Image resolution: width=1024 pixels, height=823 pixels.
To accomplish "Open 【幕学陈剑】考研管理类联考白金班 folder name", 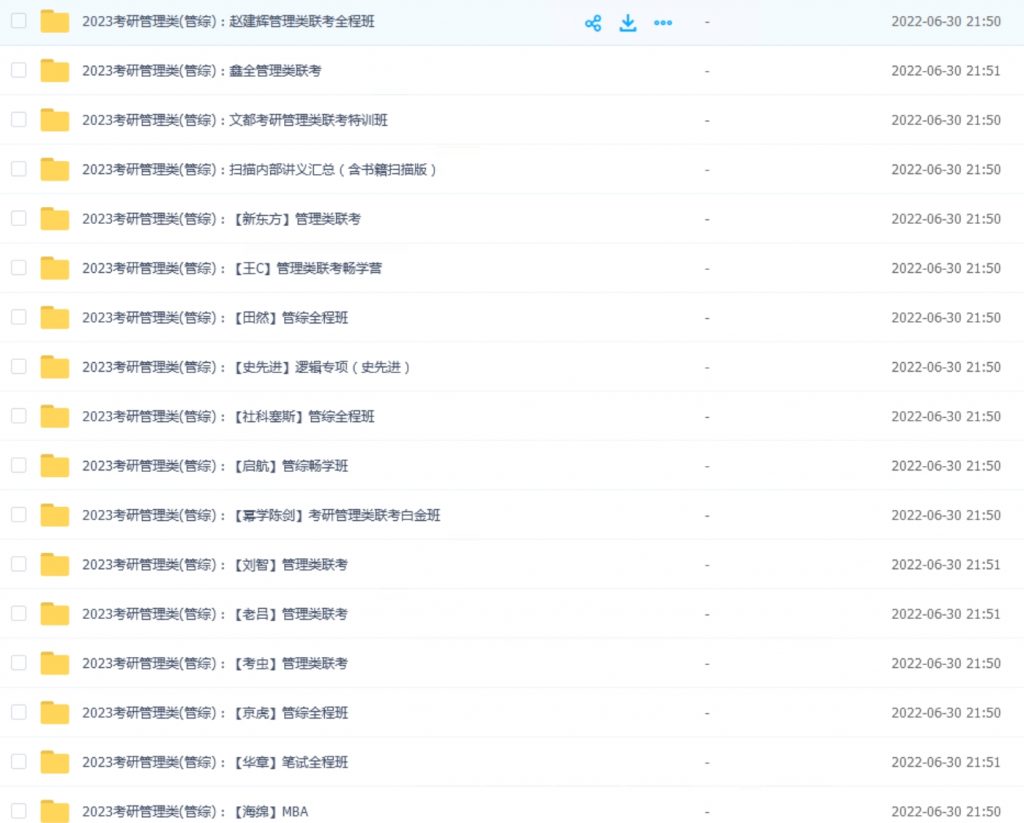I will (261, 515).
